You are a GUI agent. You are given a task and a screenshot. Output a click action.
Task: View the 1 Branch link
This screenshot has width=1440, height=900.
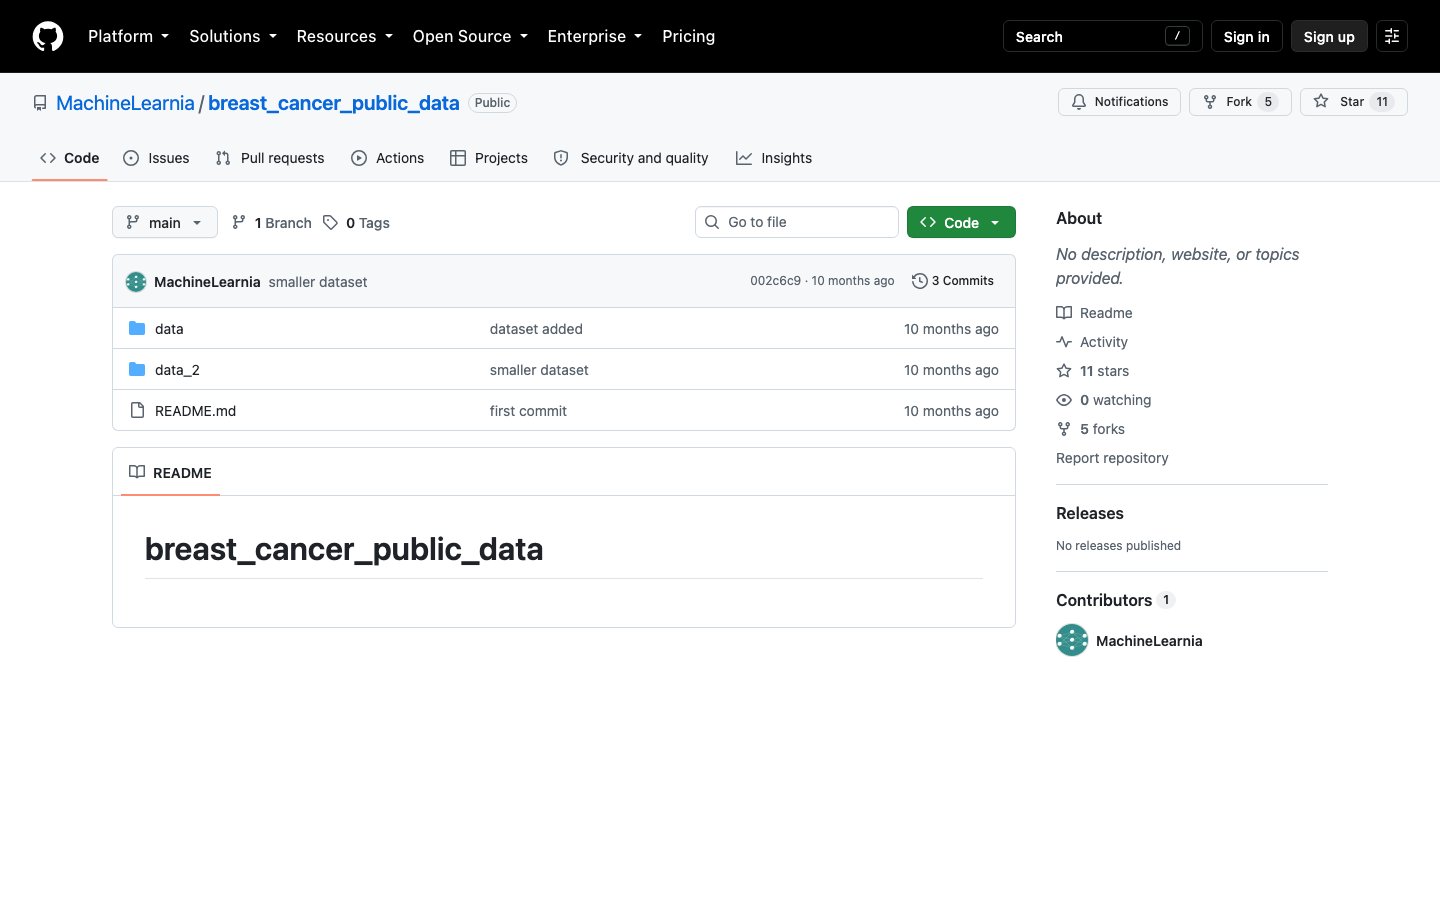(x=272, y=222)
